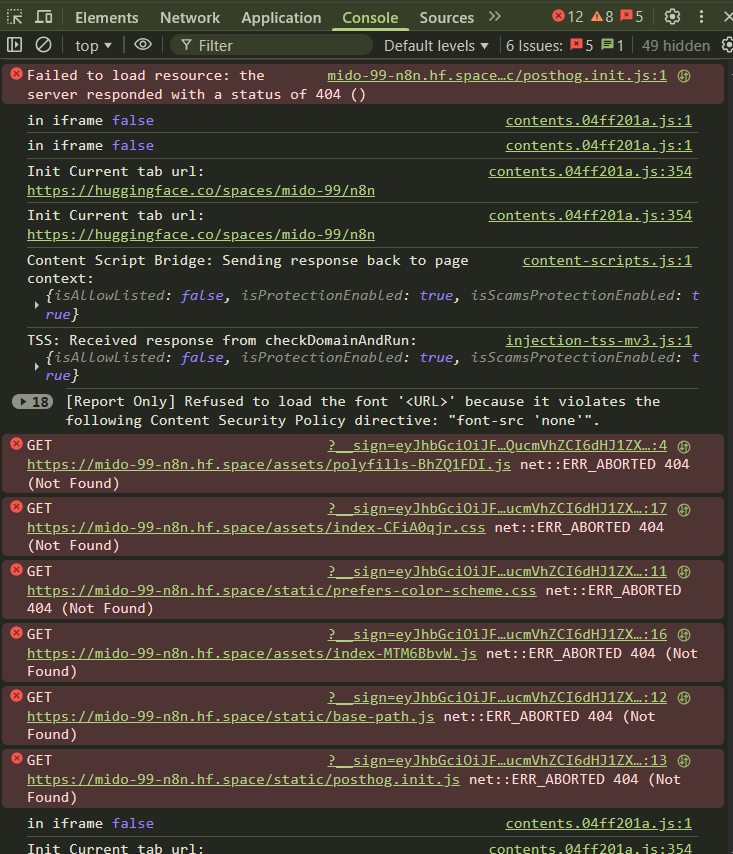Click the AI assist icon on the polyfills error row
The width and height of the screenshot is (733, 854).
684,447
